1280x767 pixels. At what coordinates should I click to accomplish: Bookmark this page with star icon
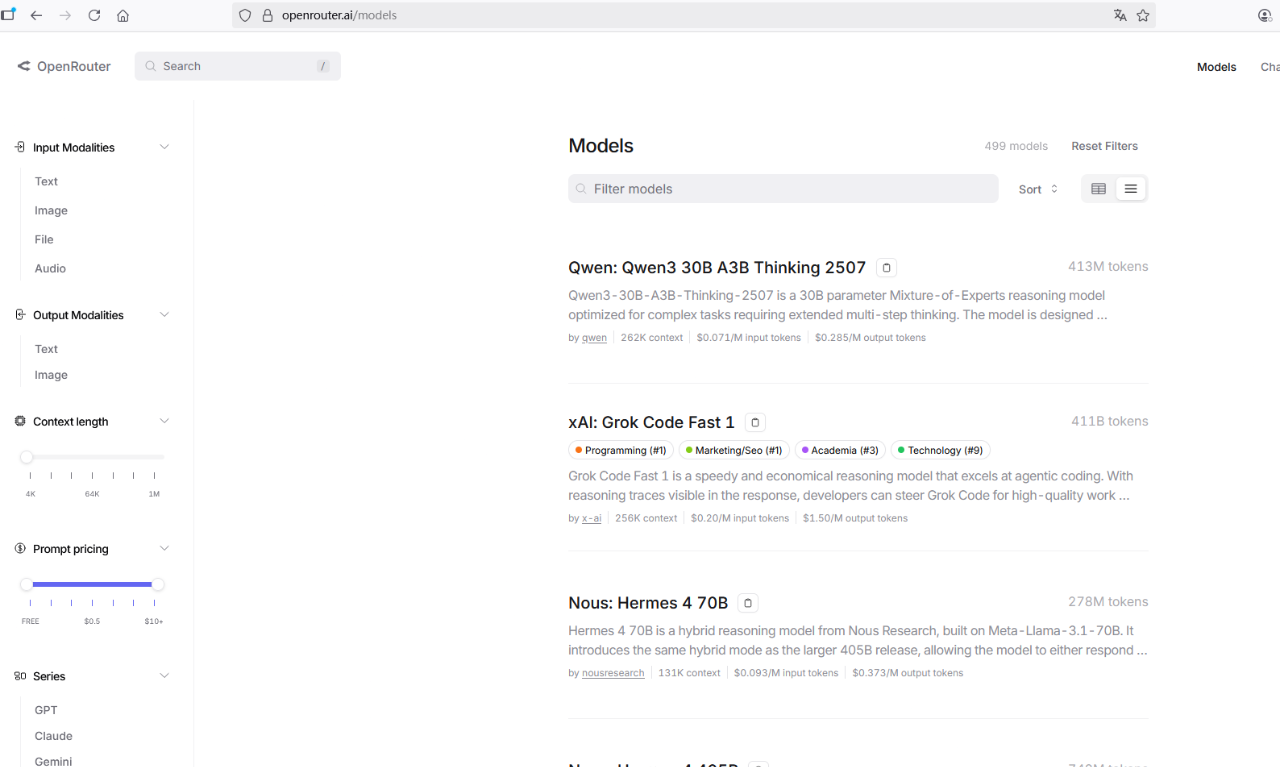tap(1143, 16)
